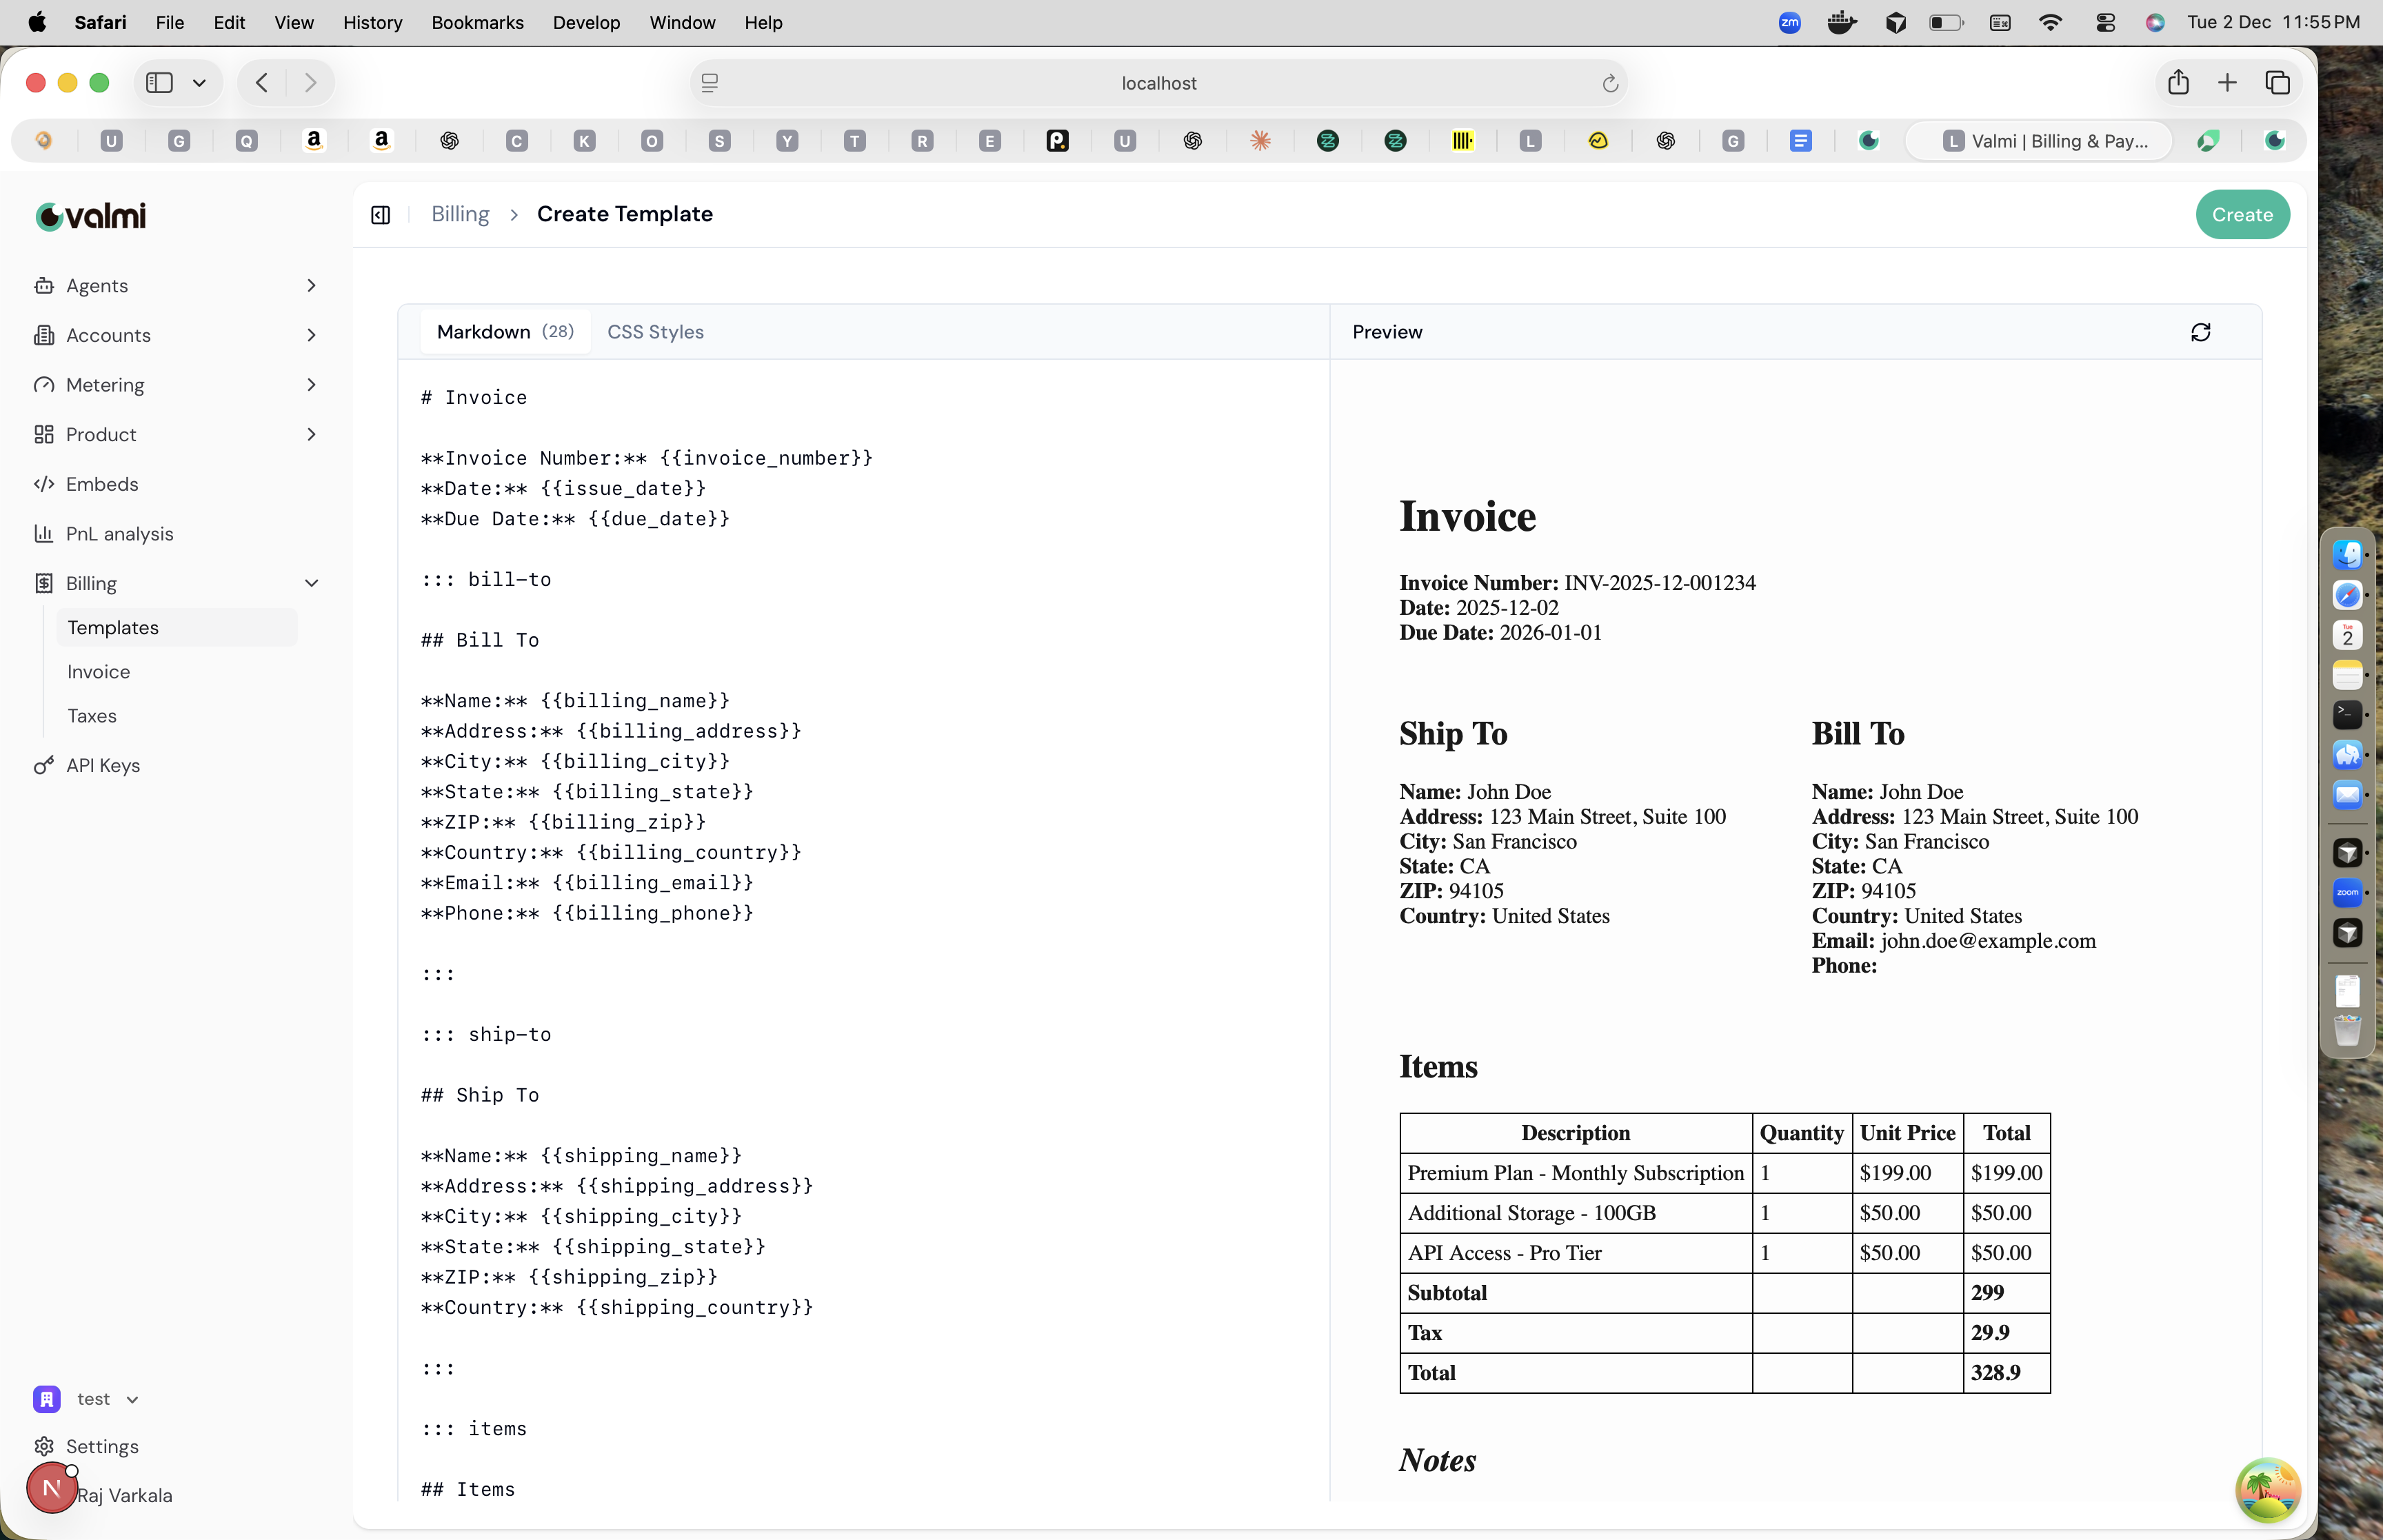Open the test workspace dropdown
This screenshot has height=1540, width=2383.
click(132, 1399)
